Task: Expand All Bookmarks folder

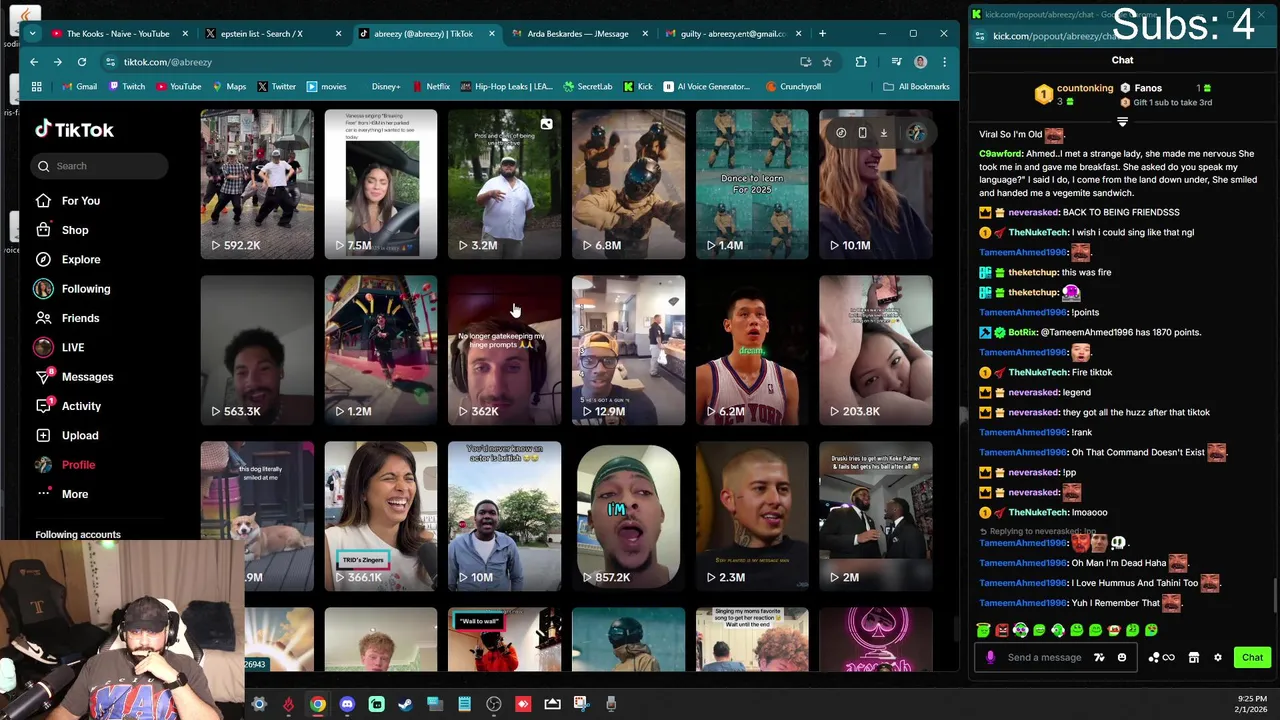Action: pyautogui.click(x=916, y=87)
